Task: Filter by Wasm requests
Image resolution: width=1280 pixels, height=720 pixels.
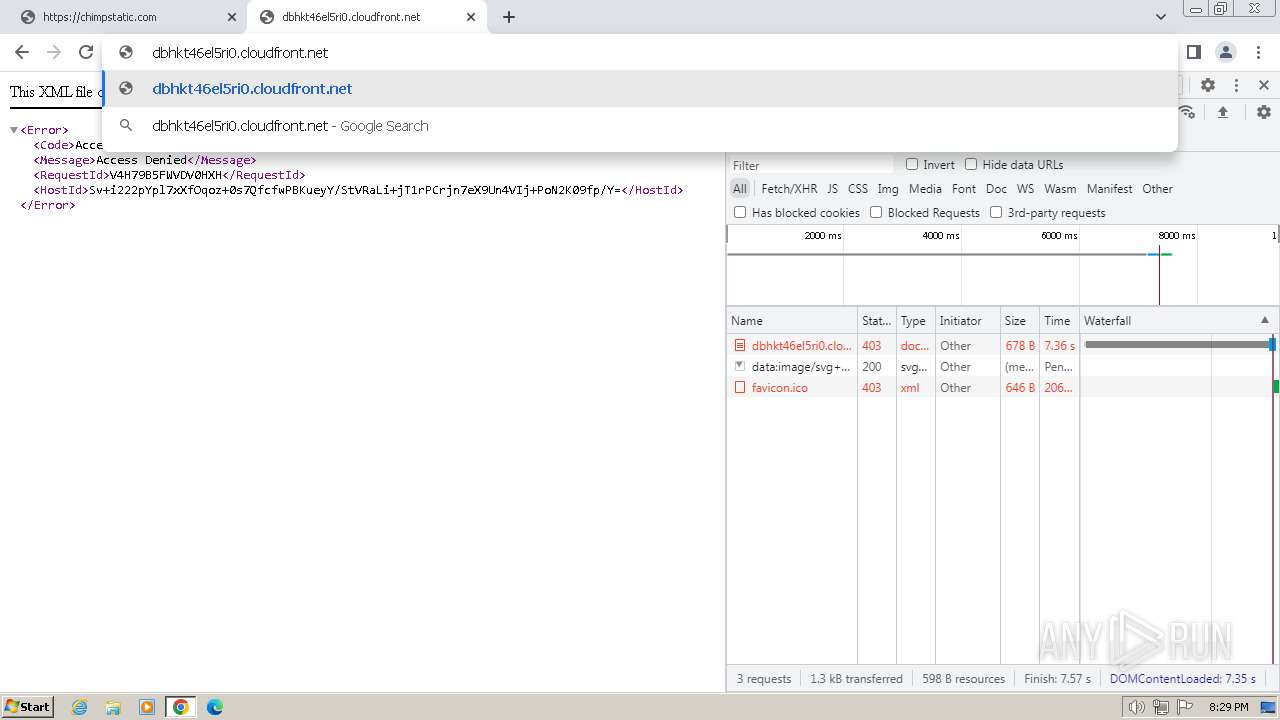Action: click(x=1060, y=189)
